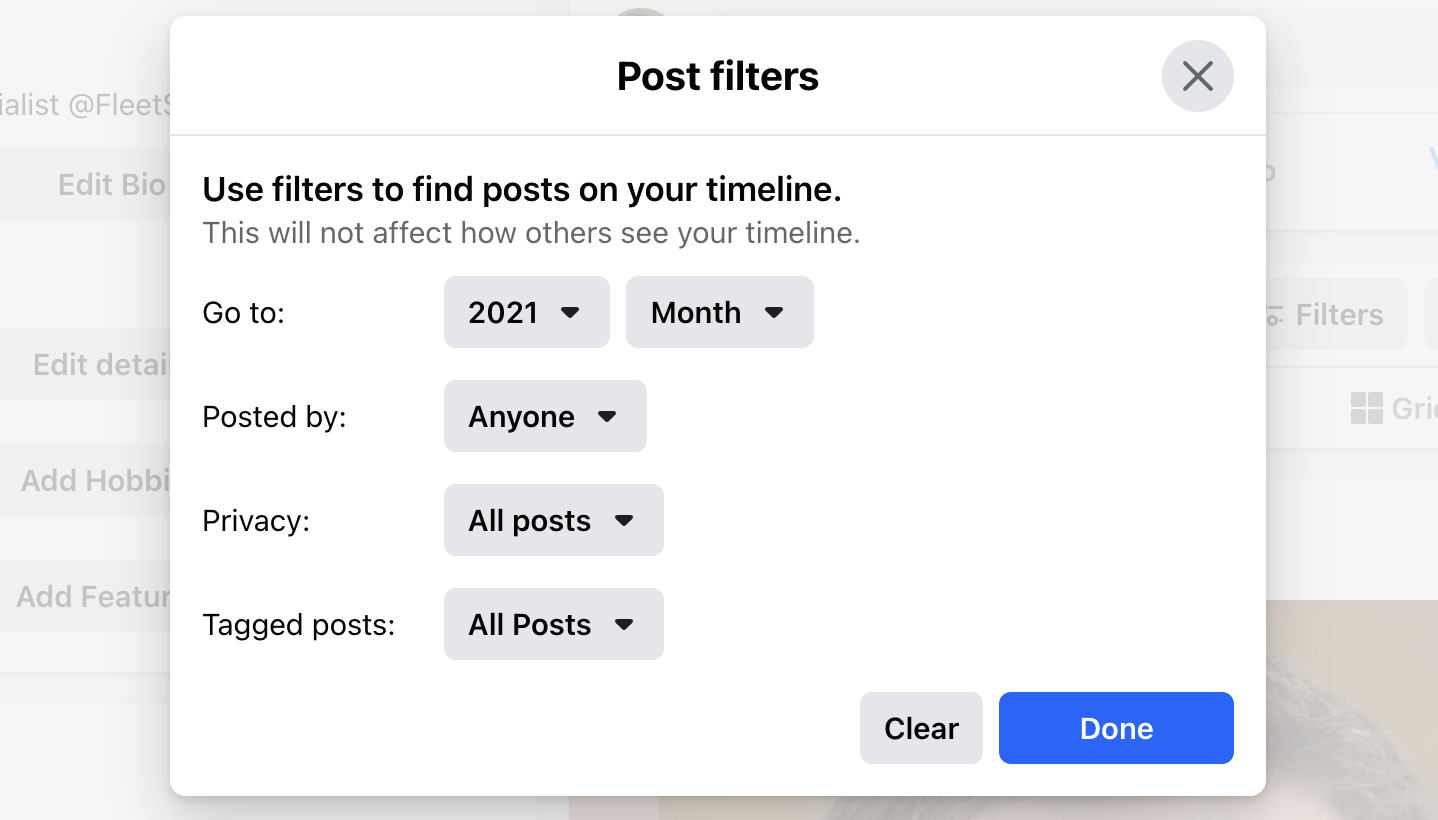Click the Edit details button

[100, 364]
